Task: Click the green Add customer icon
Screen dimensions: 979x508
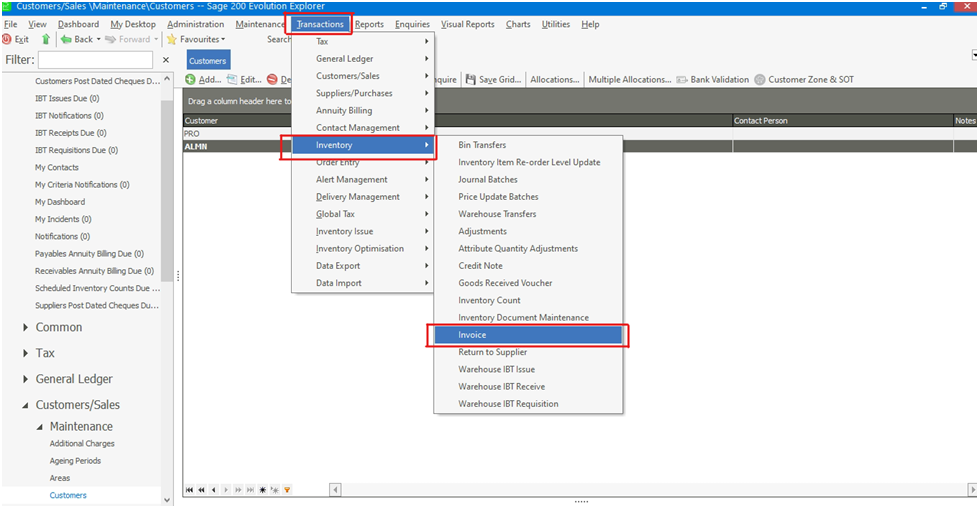Action: [190, 79]
